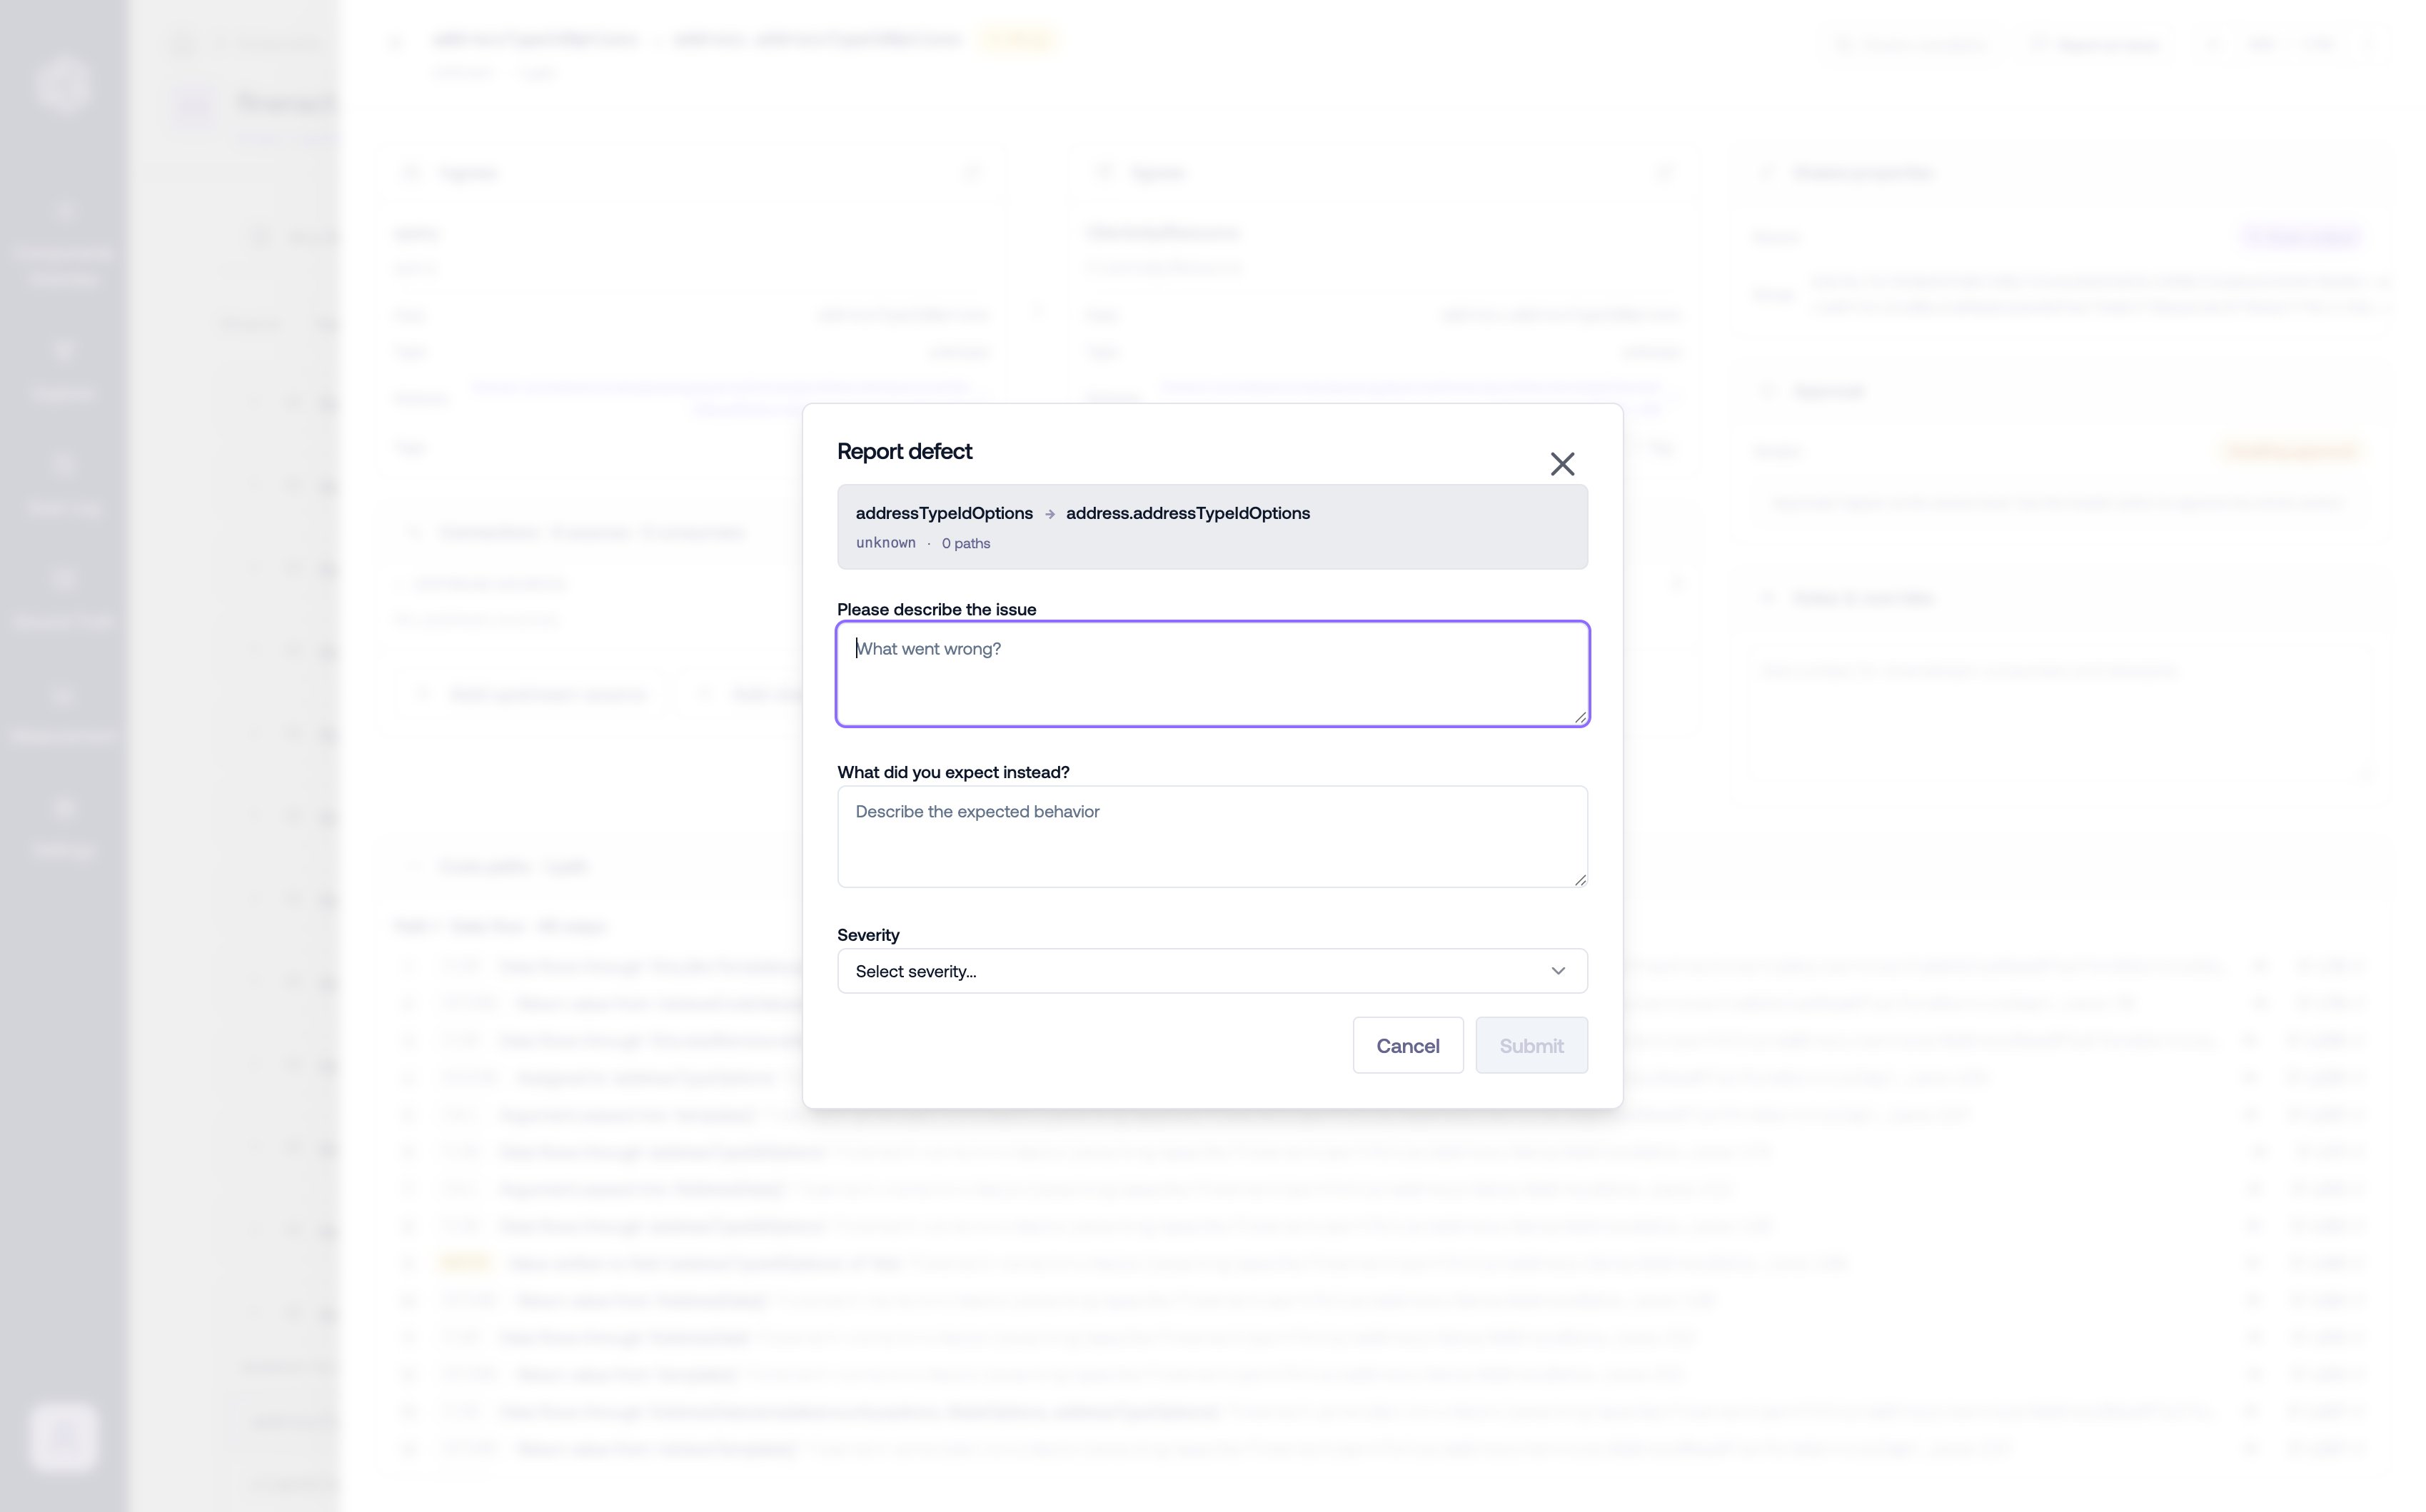This screenshot has width=2426, height=1512.
Task: Click the 'unknown' label in the defect header
Action: pyautogui.click(x=885, y=543)
